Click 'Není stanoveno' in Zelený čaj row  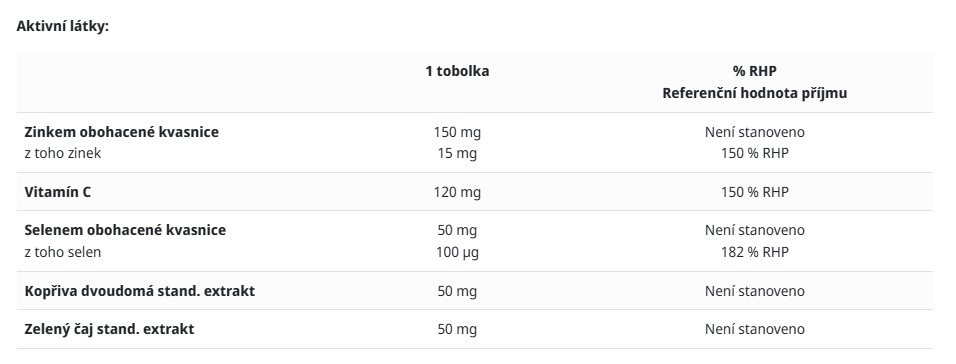click(755, 329)
